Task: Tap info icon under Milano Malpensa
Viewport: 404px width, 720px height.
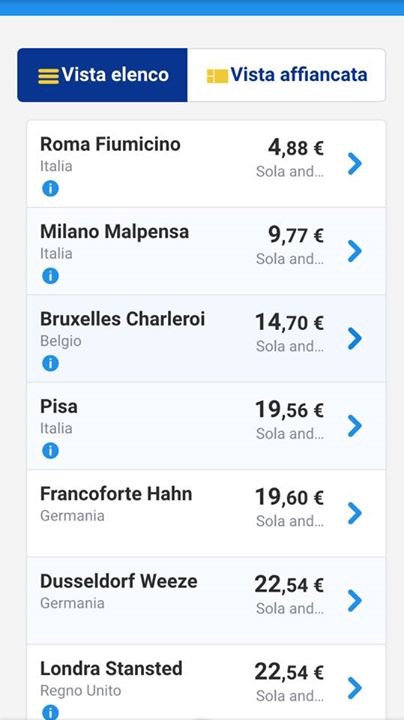Action: pyautogui.click(x=50, y=276)
